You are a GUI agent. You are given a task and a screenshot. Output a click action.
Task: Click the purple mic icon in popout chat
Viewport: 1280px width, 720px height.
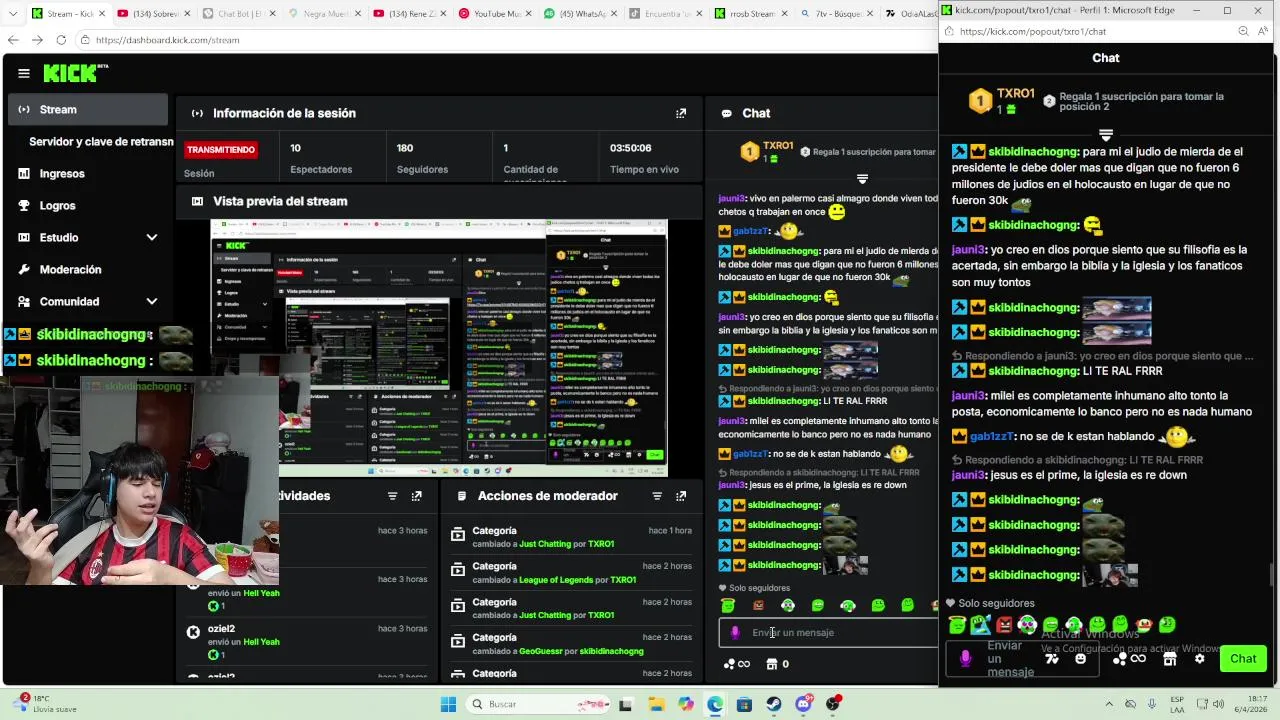pyautogui.click(x=965, y=658)
